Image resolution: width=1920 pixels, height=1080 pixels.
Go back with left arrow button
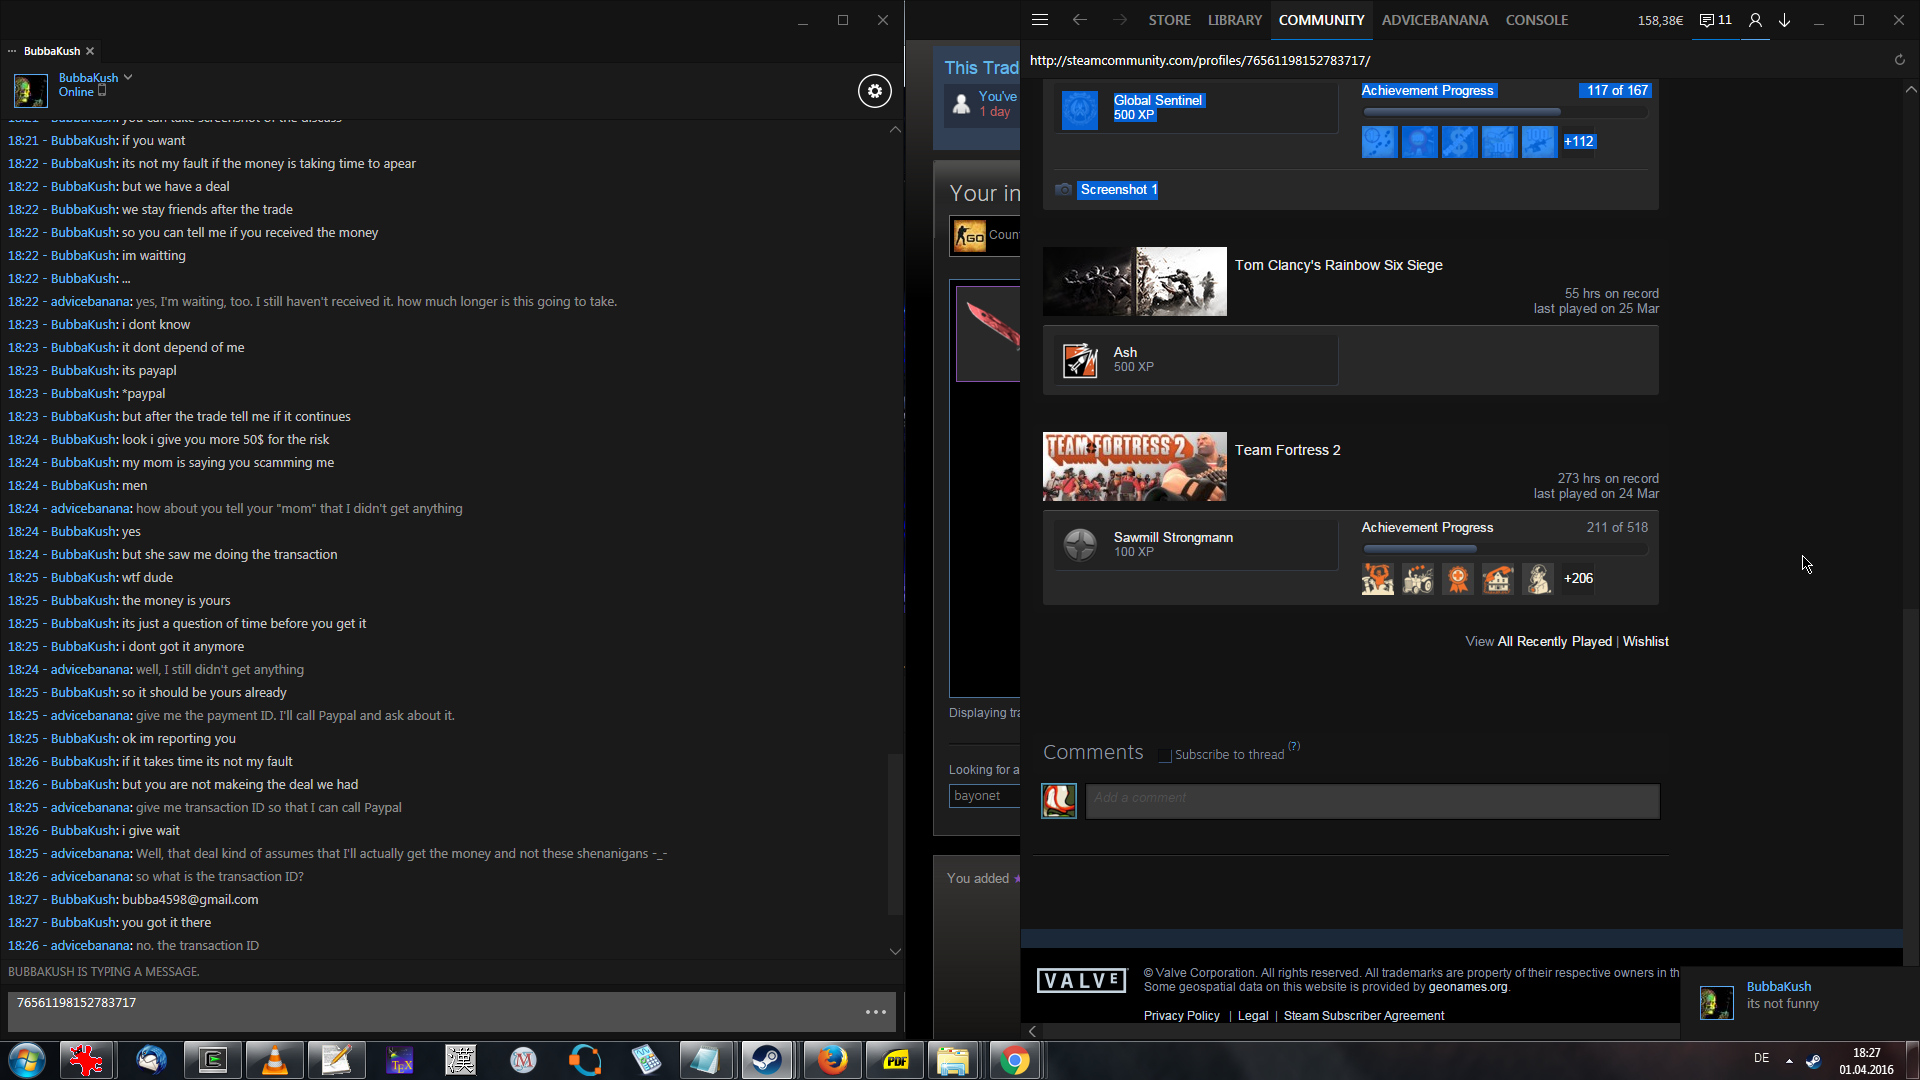[1079, 20]
